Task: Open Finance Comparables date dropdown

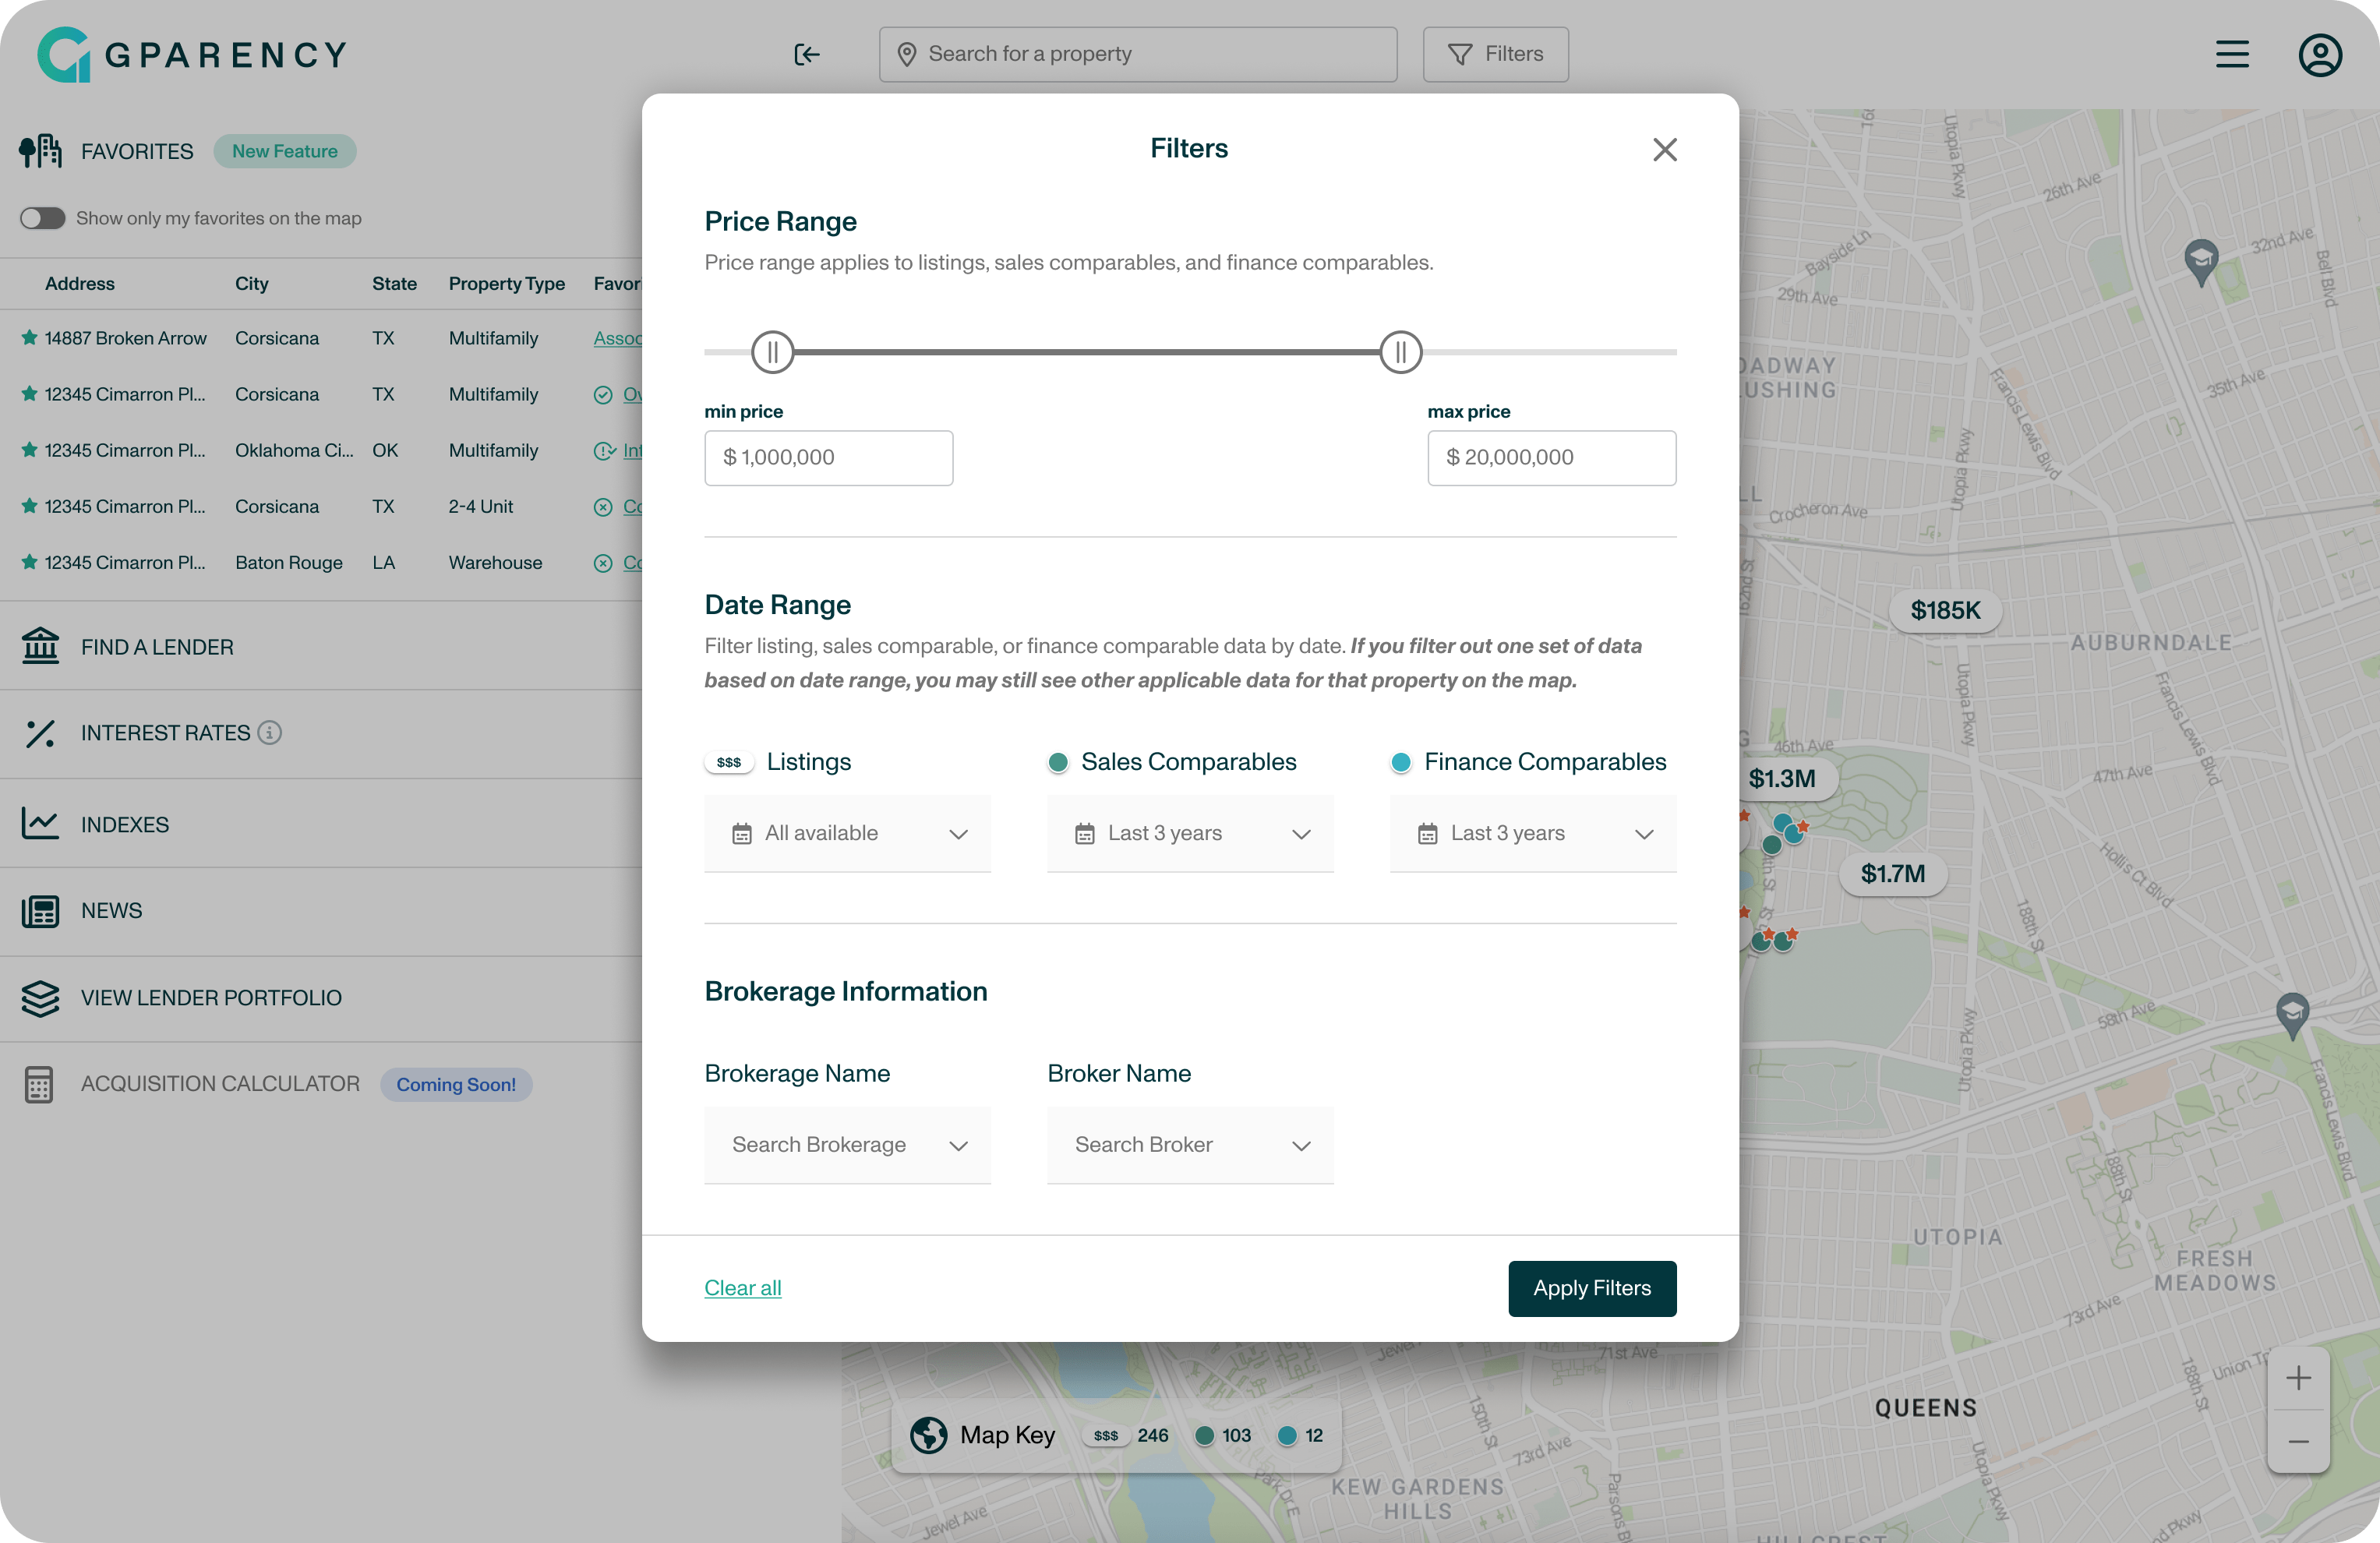Action: click(x=1532, y=833)
